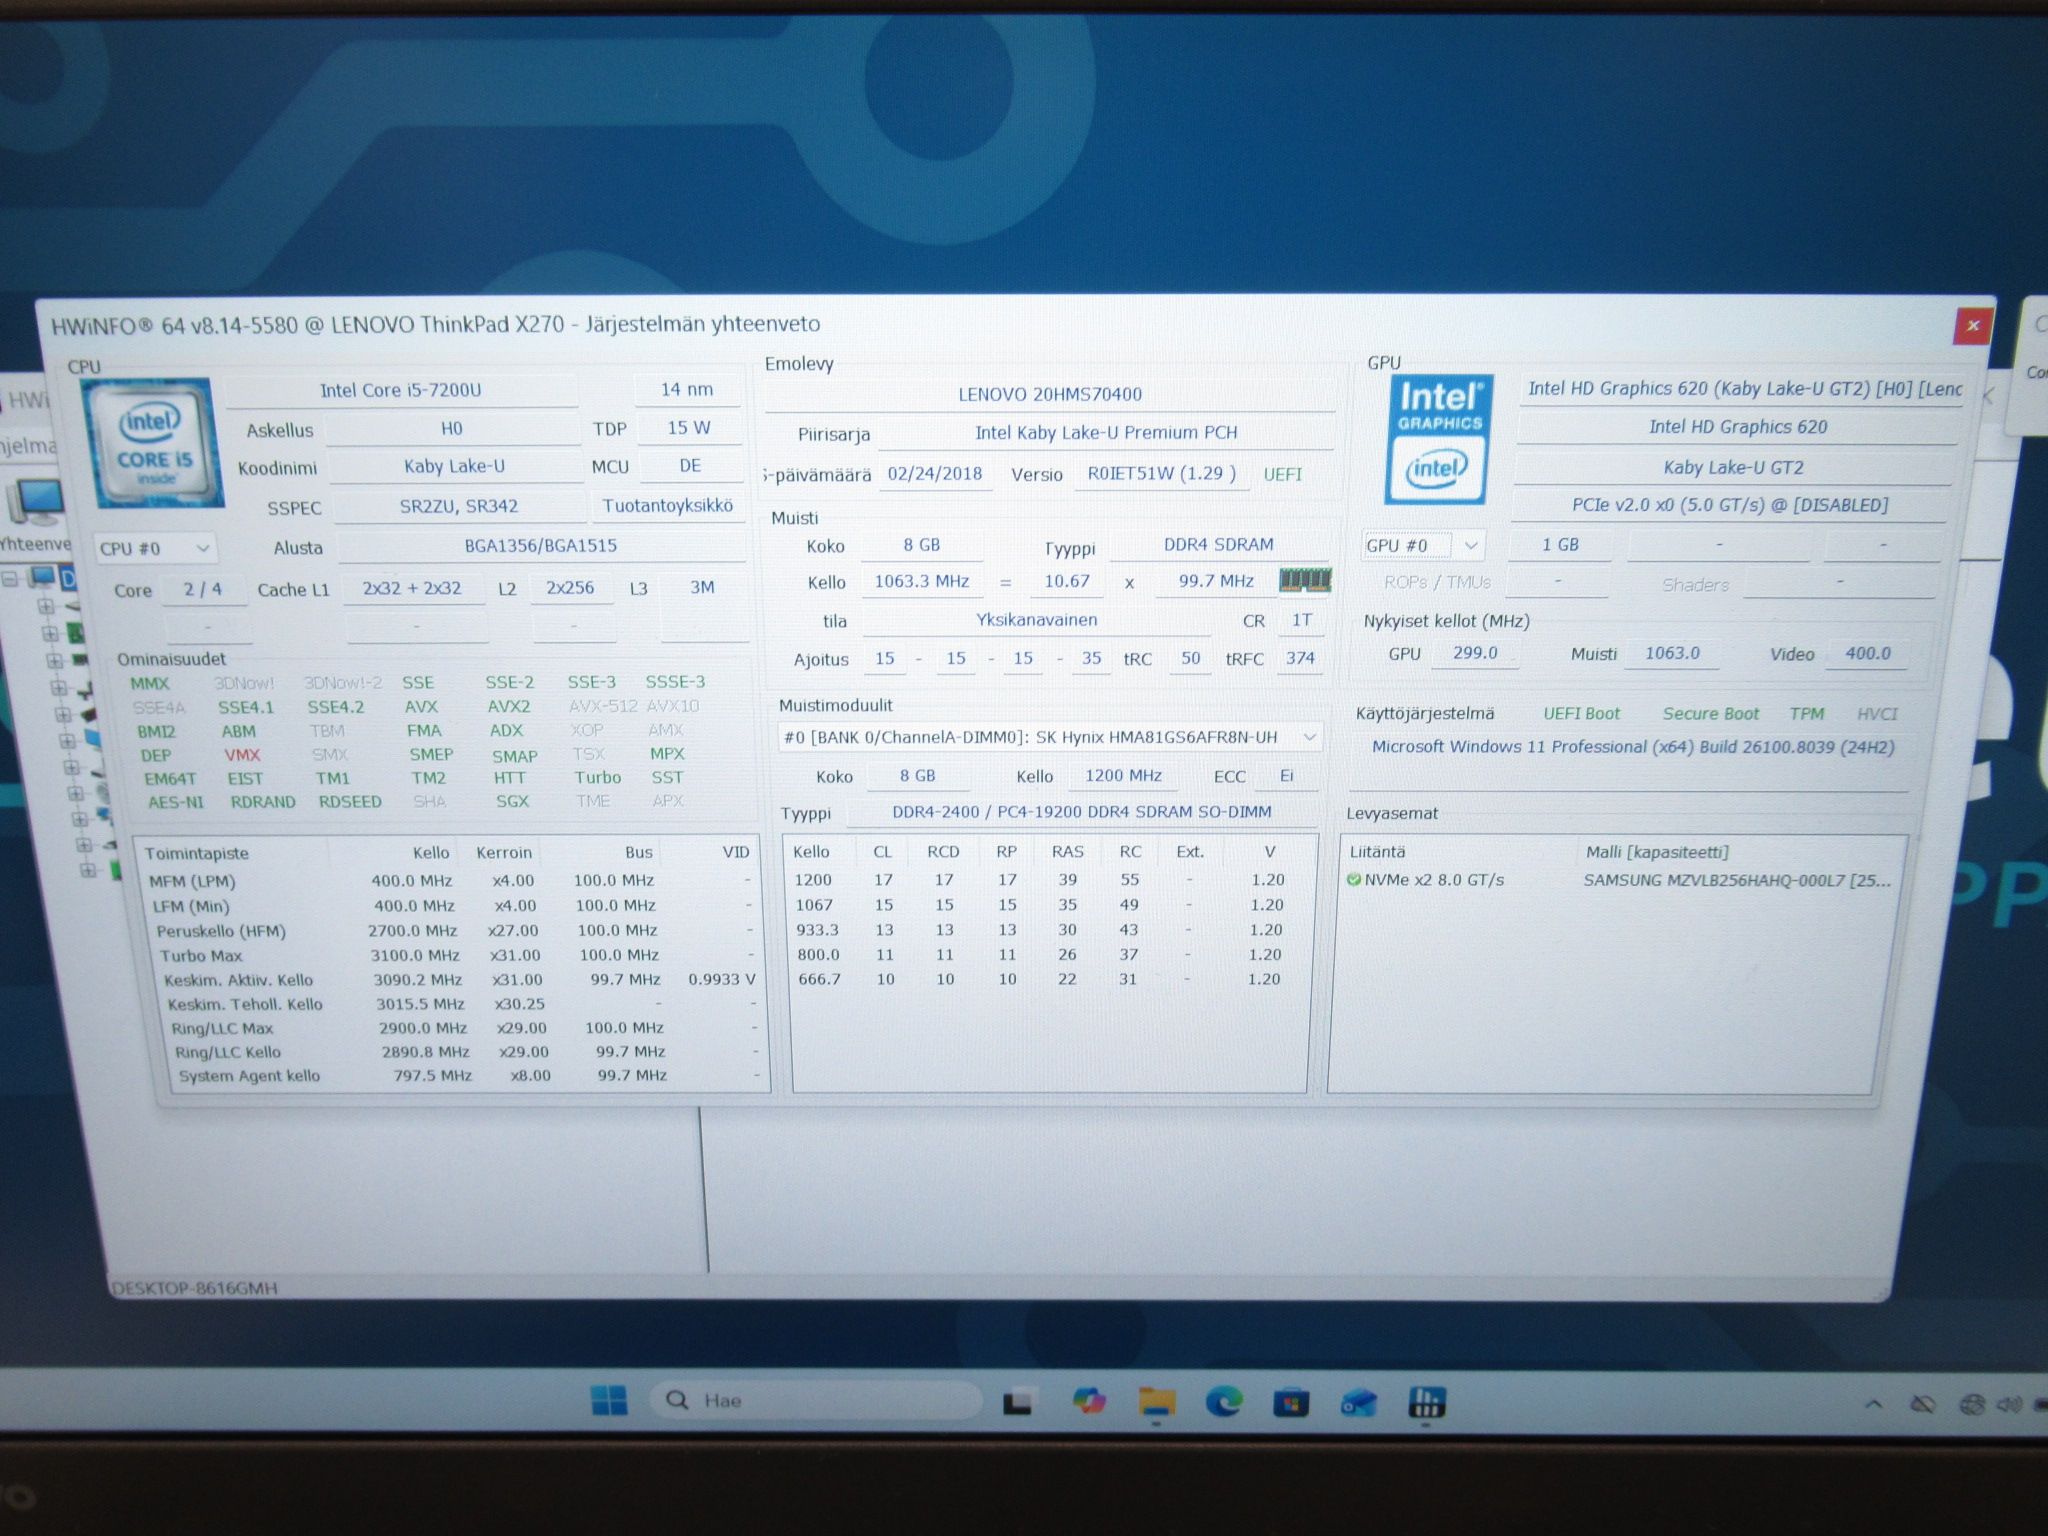2048x1536 pixels.
Task: Click the Intel Core i5-7200U name field
Action: coord(401,390)
